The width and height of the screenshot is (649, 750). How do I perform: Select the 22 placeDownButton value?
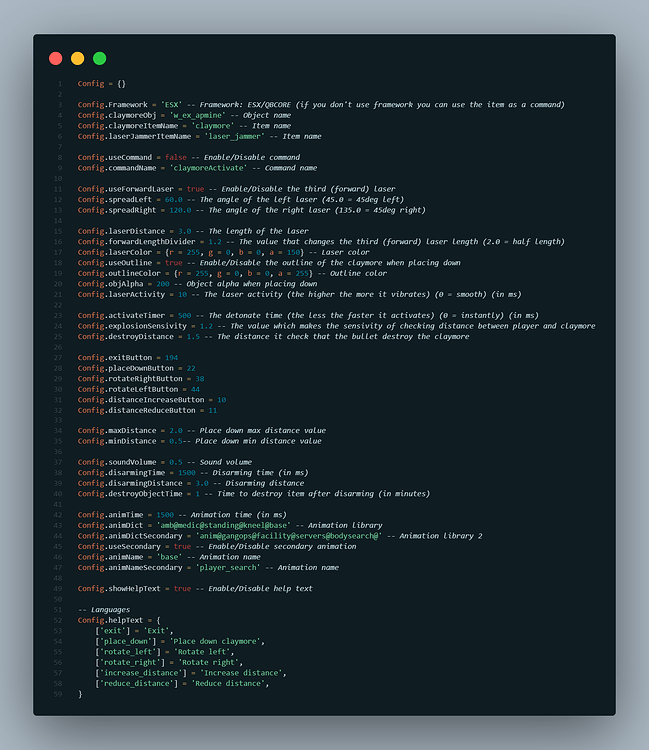[191, 368]
